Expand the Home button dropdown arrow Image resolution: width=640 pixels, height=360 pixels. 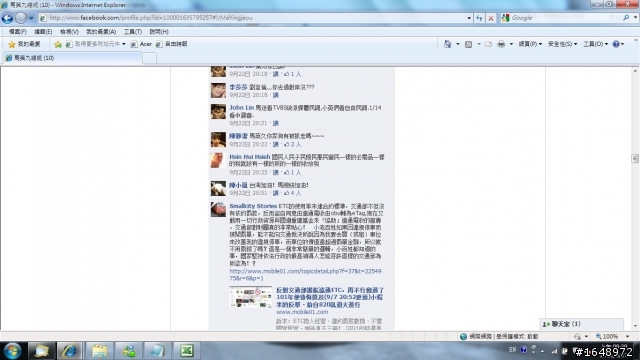point(458,44)
